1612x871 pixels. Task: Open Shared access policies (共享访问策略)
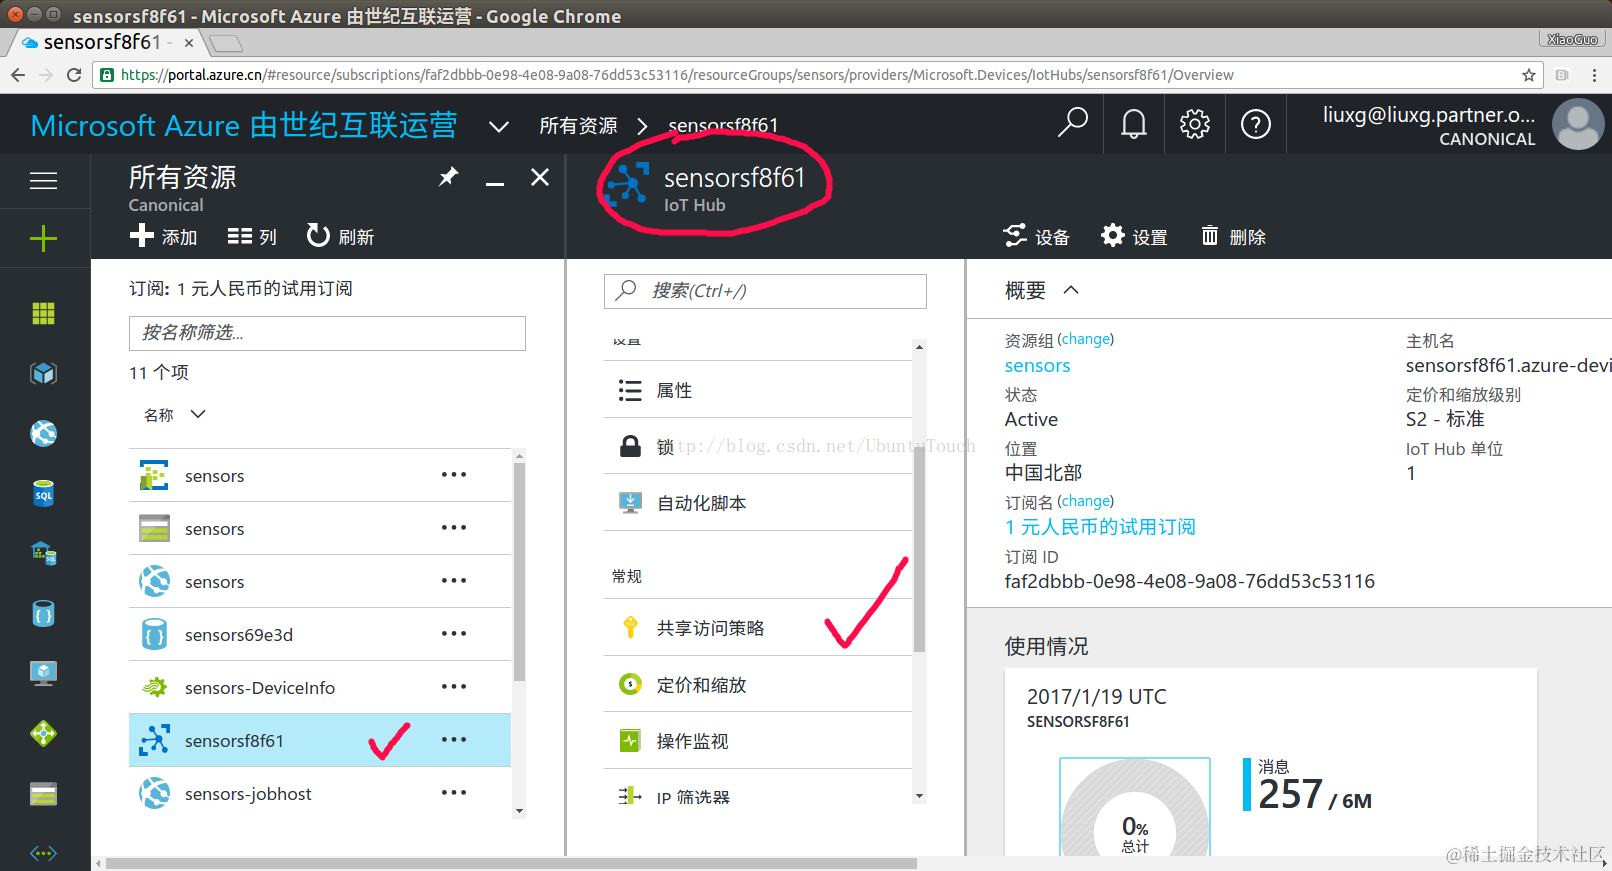(x=758, y=628)
